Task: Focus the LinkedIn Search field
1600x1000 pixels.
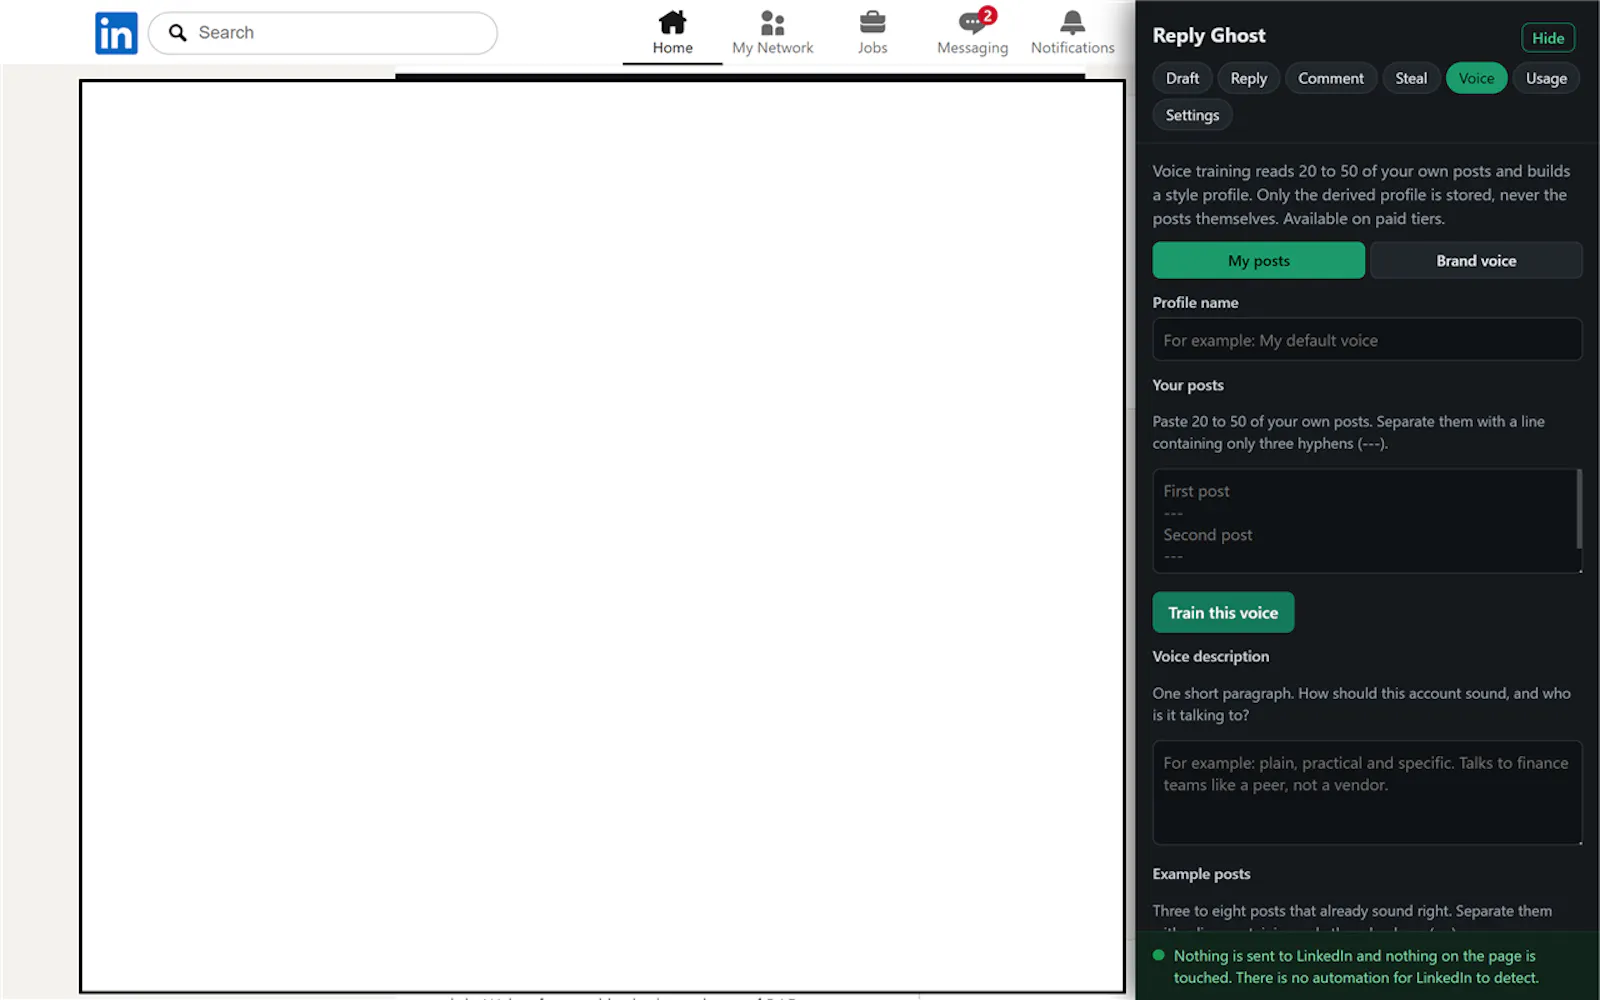Action: [323, 33]
